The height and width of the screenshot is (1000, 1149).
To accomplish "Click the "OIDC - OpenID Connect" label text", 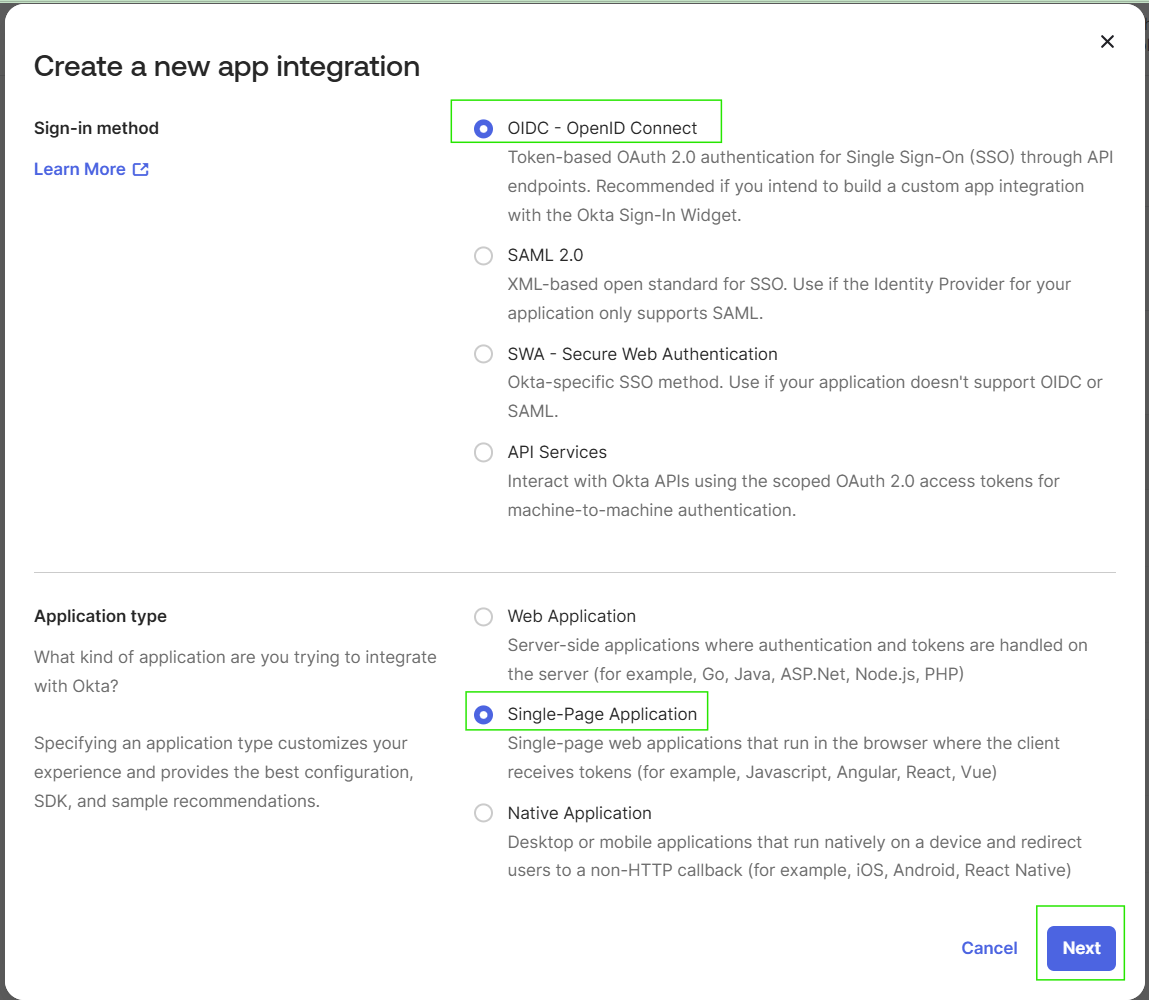I will (602, 129).
